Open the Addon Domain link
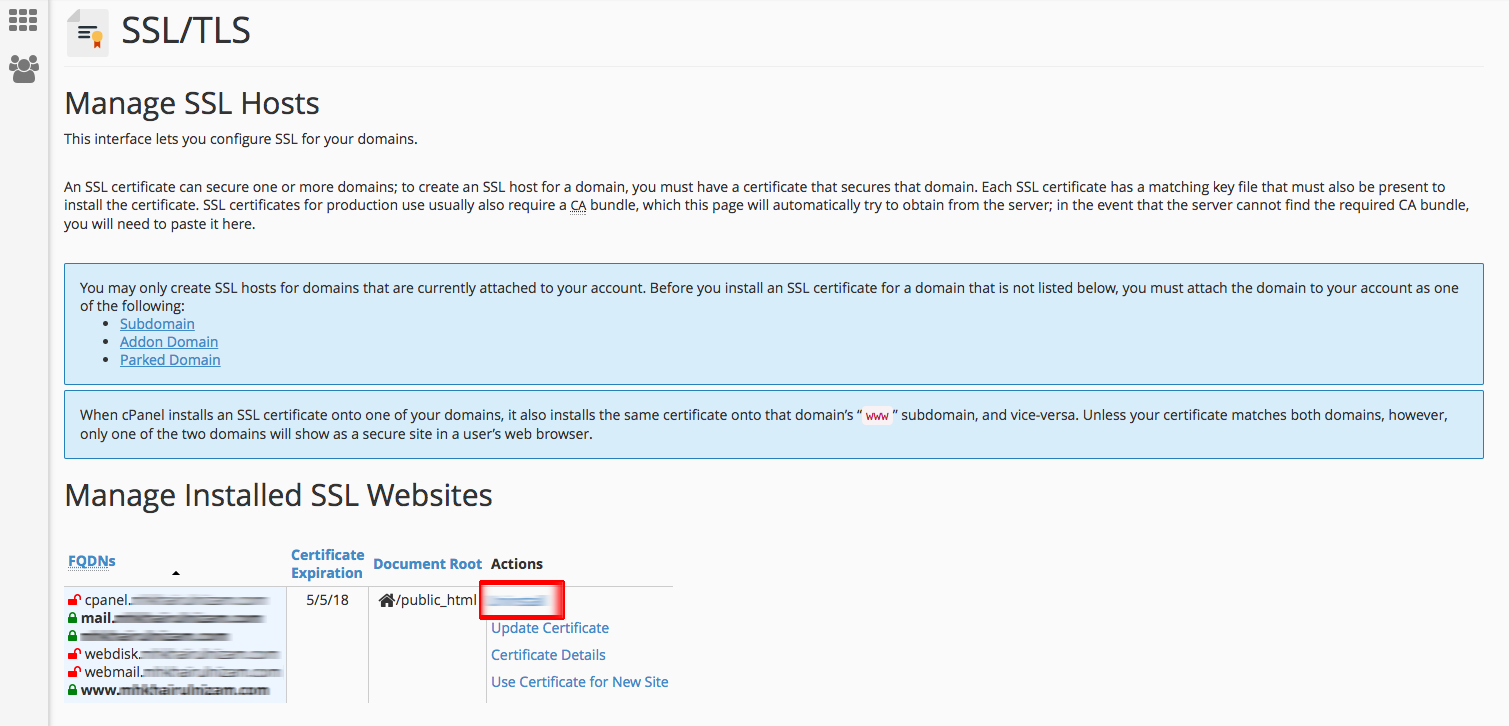 169,342
